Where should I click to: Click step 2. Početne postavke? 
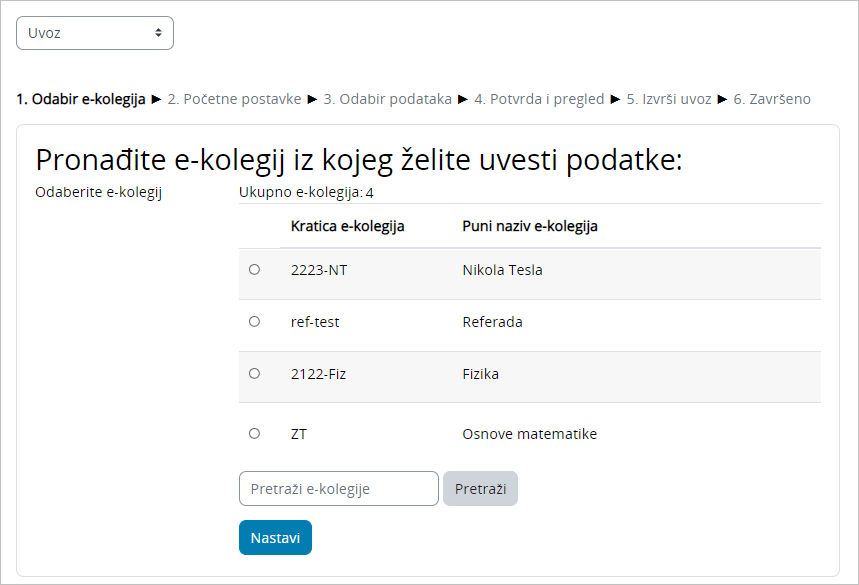234,99
